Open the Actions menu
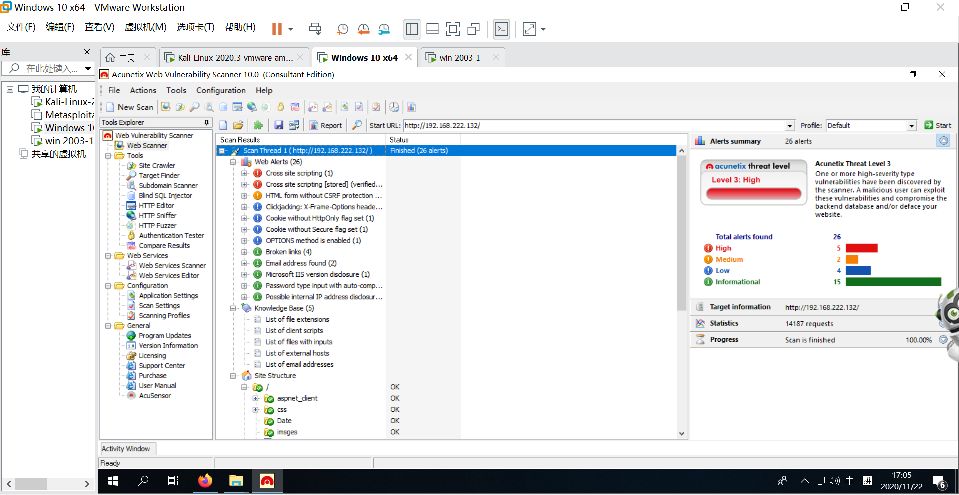 point(143,90)
